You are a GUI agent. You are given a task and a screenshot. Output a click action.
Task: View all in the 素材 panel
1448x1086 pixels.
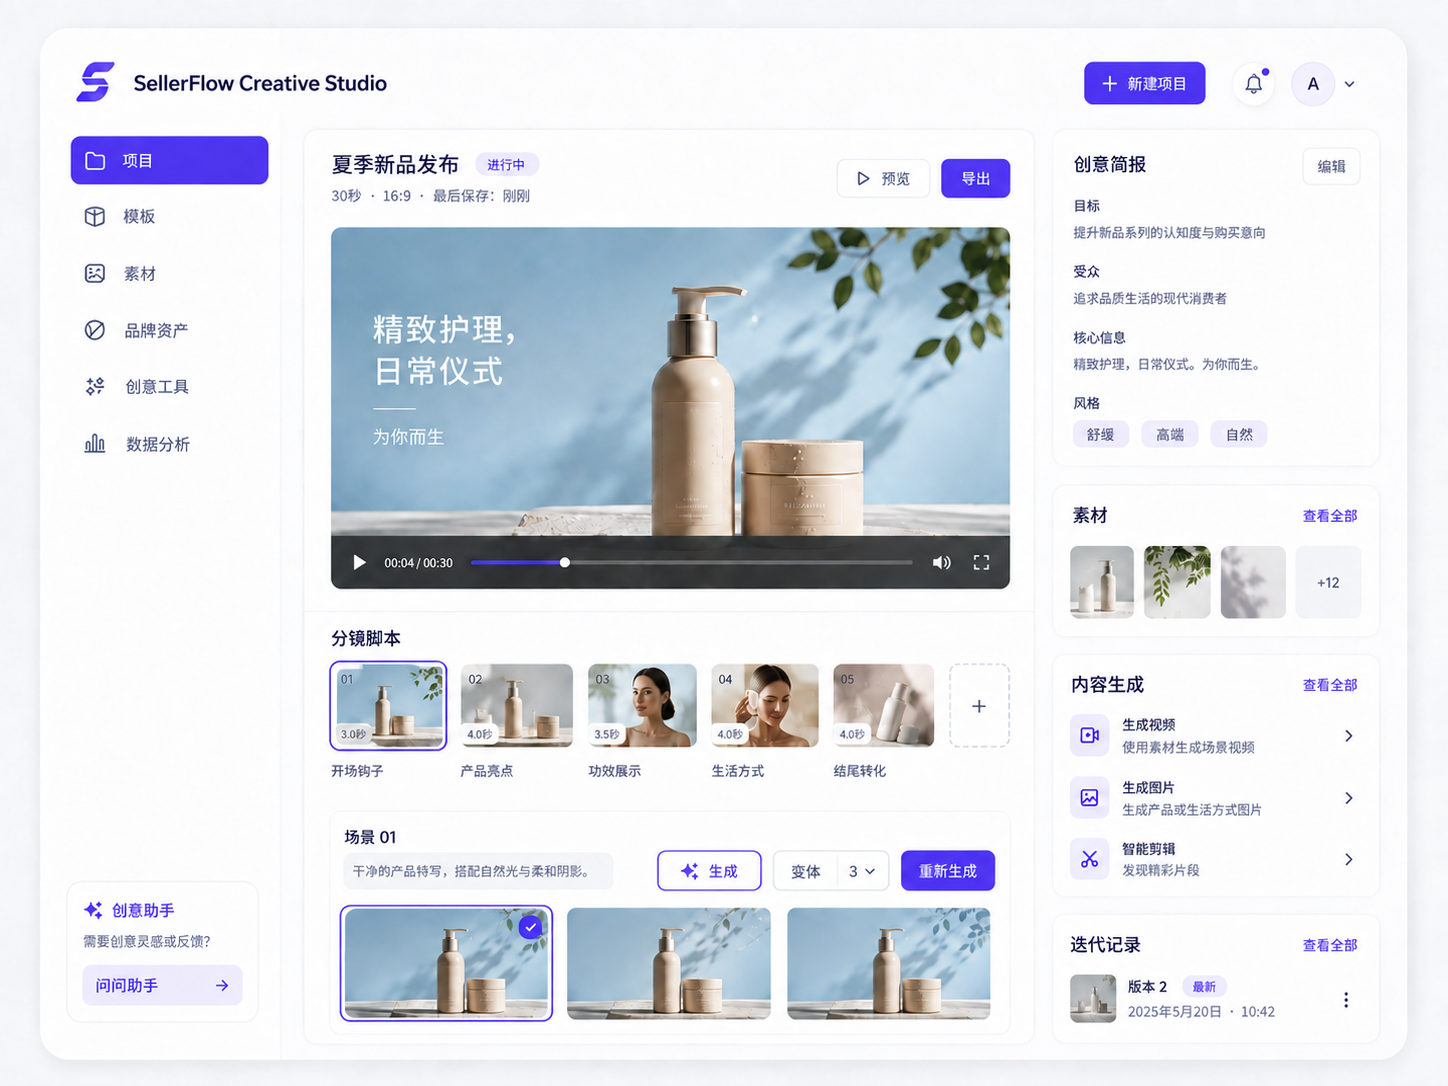[x=1330, y=516]
